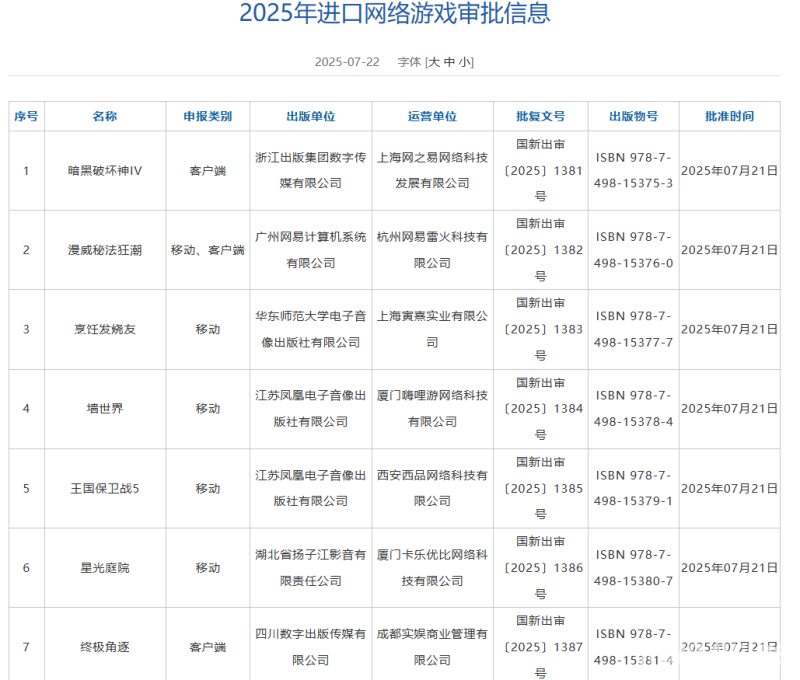Click 客户端 category in 终极角逐 row
Screen dimensions: 800x680
[x=208, y=647]
